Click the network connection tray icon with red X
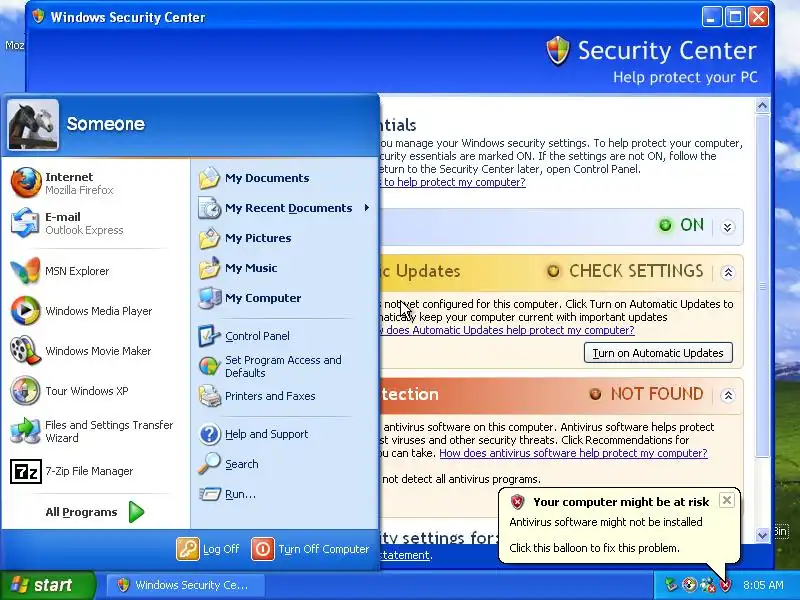The width and height of the screenshot is (800, 600). 708,585
